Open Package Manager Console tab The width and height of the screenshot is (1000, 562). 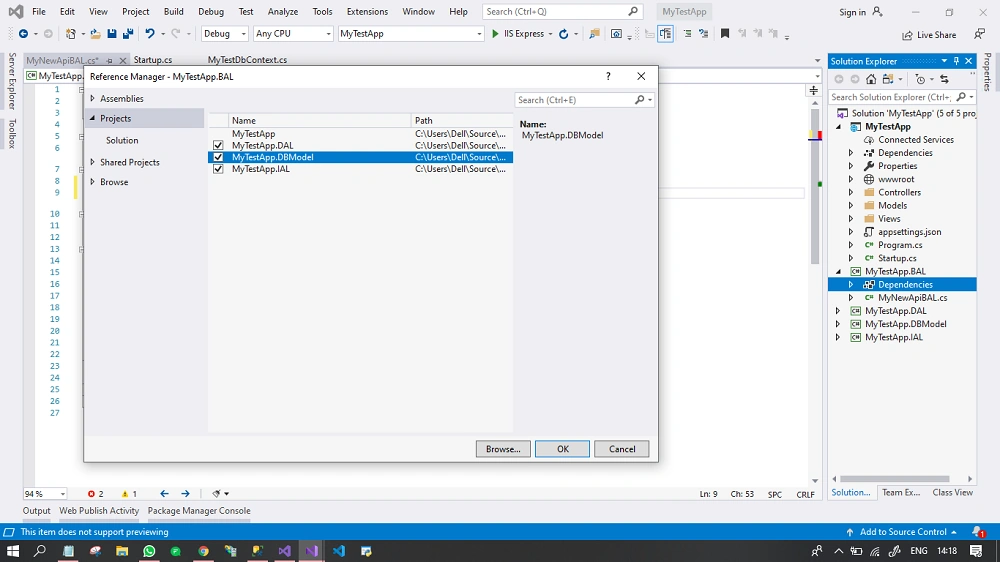(x=199, y=511)
